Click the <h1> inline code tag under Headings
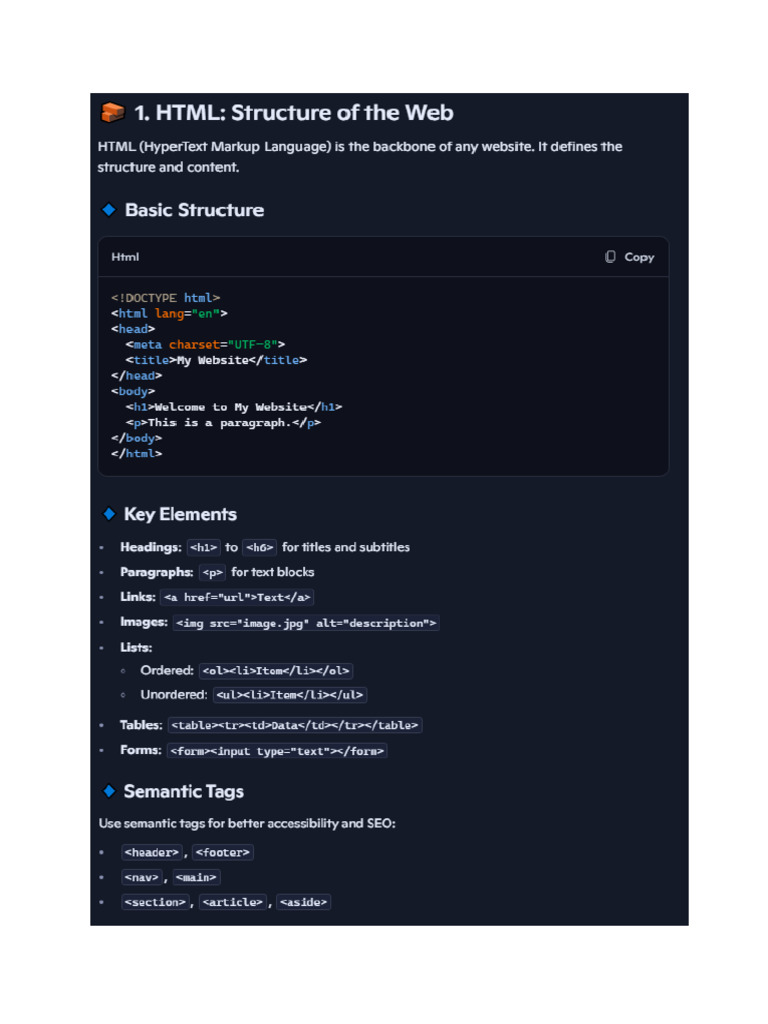Screen dimensions: 768x1024 204,548
